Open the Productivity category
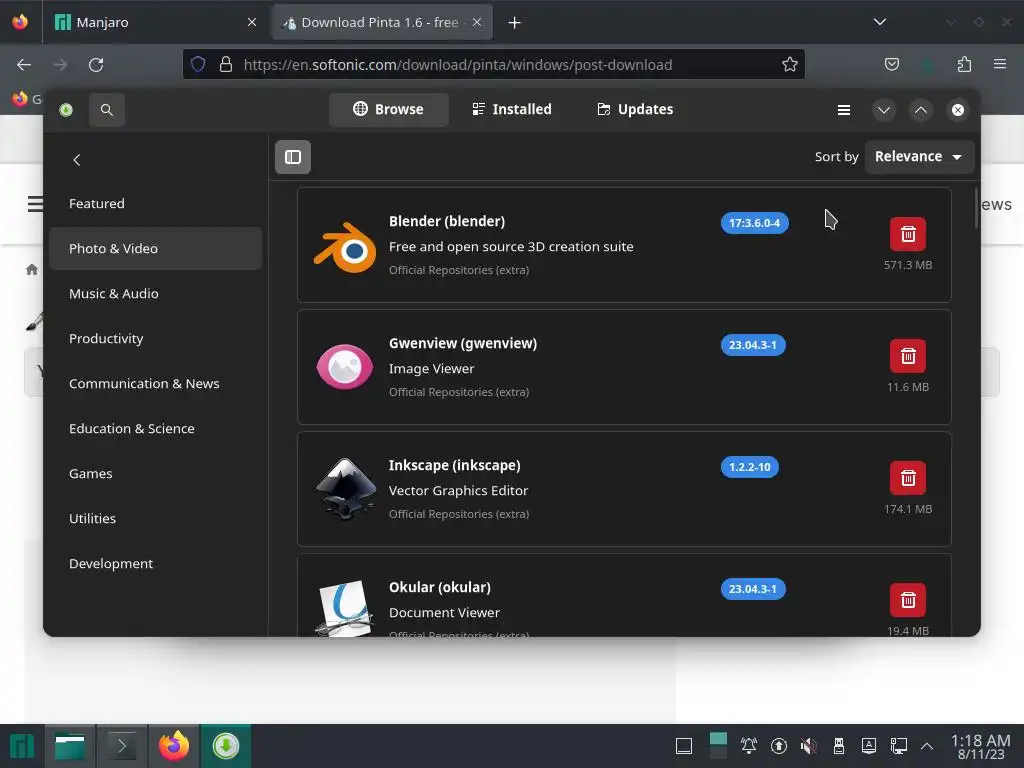Viewport: 1024px width, 768px height. [x=155, y=338]
